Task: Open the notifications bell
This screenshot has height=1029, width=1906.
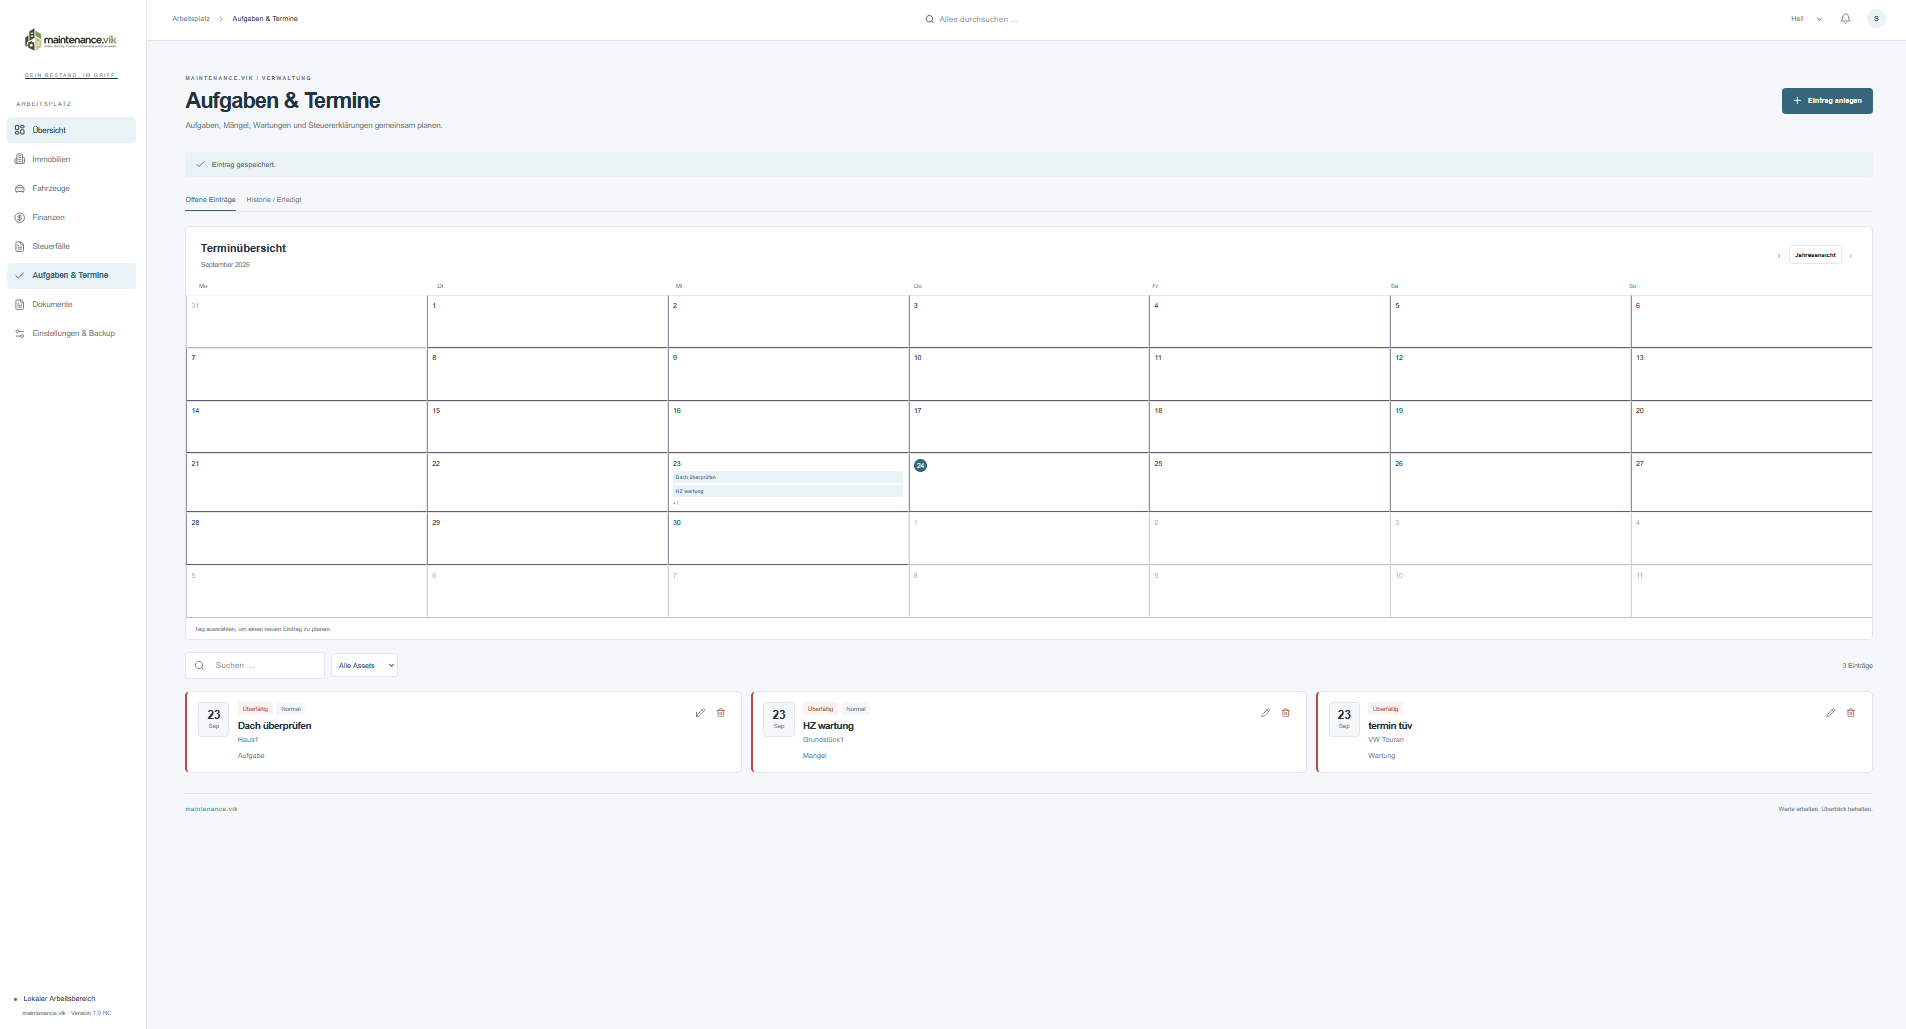Action: click(1845, 19)
